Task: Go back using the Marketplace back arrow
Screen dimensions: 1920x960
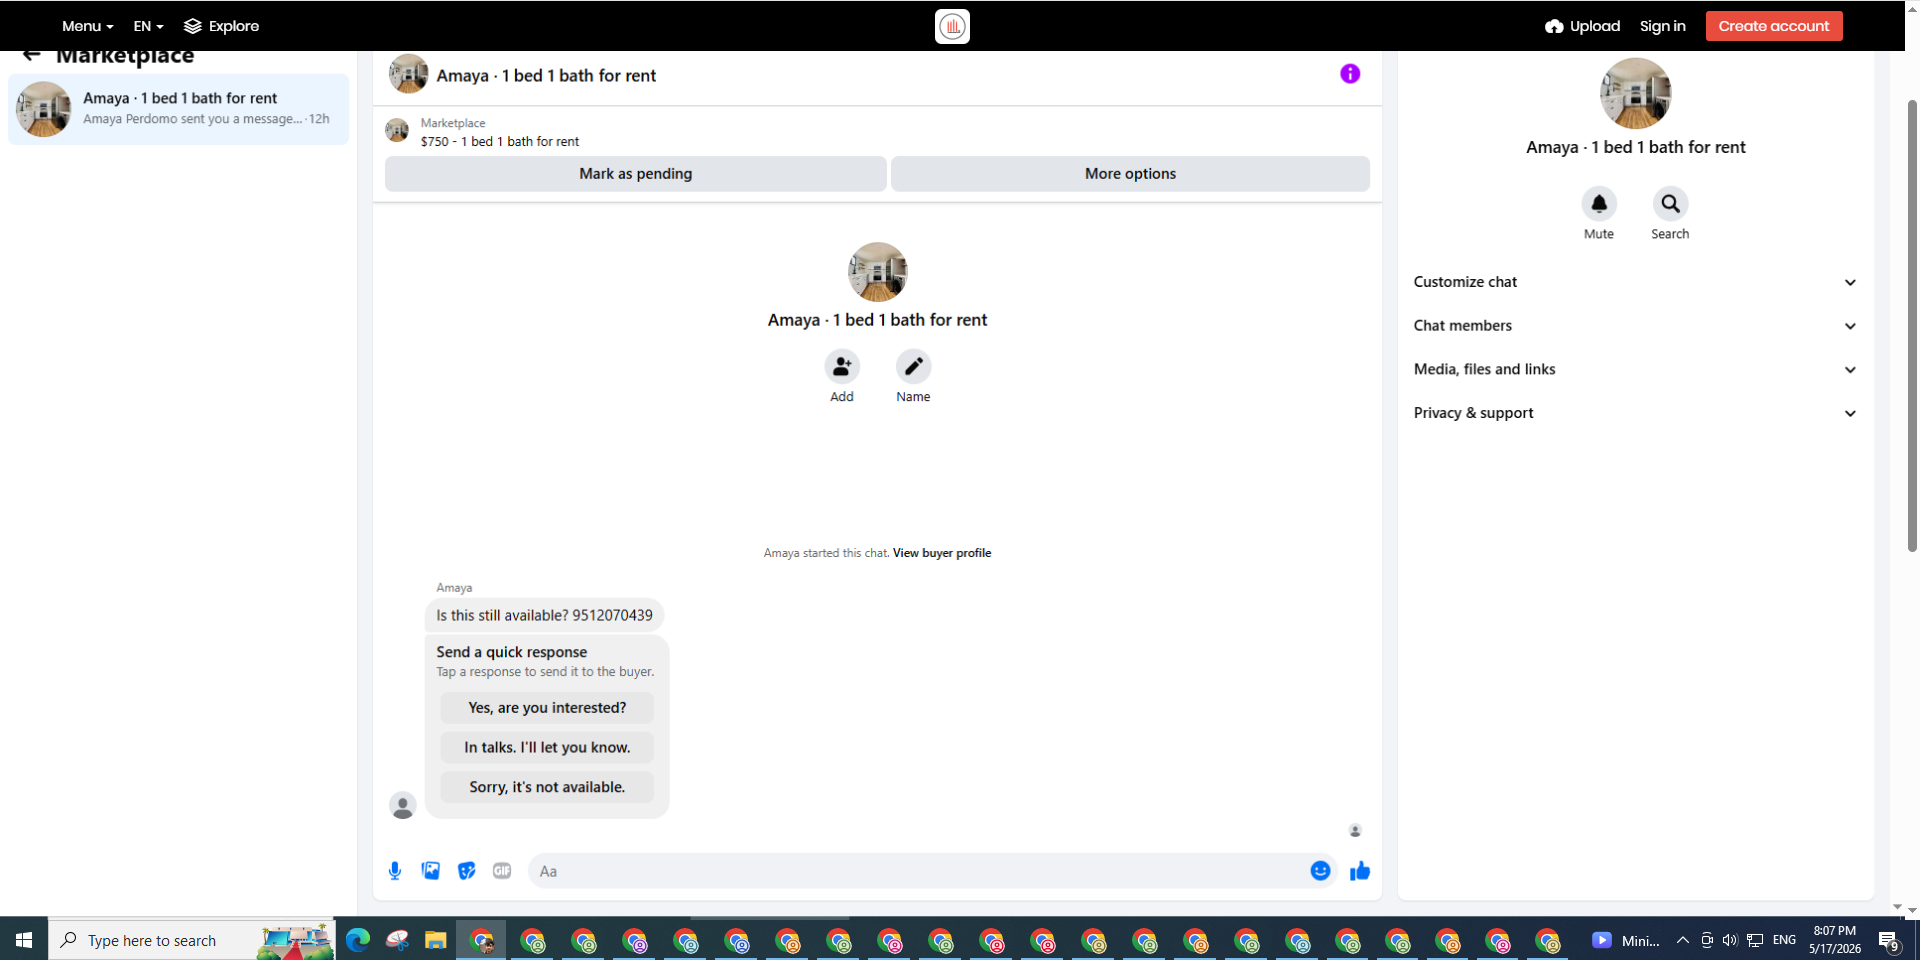Action: point(31,55)
